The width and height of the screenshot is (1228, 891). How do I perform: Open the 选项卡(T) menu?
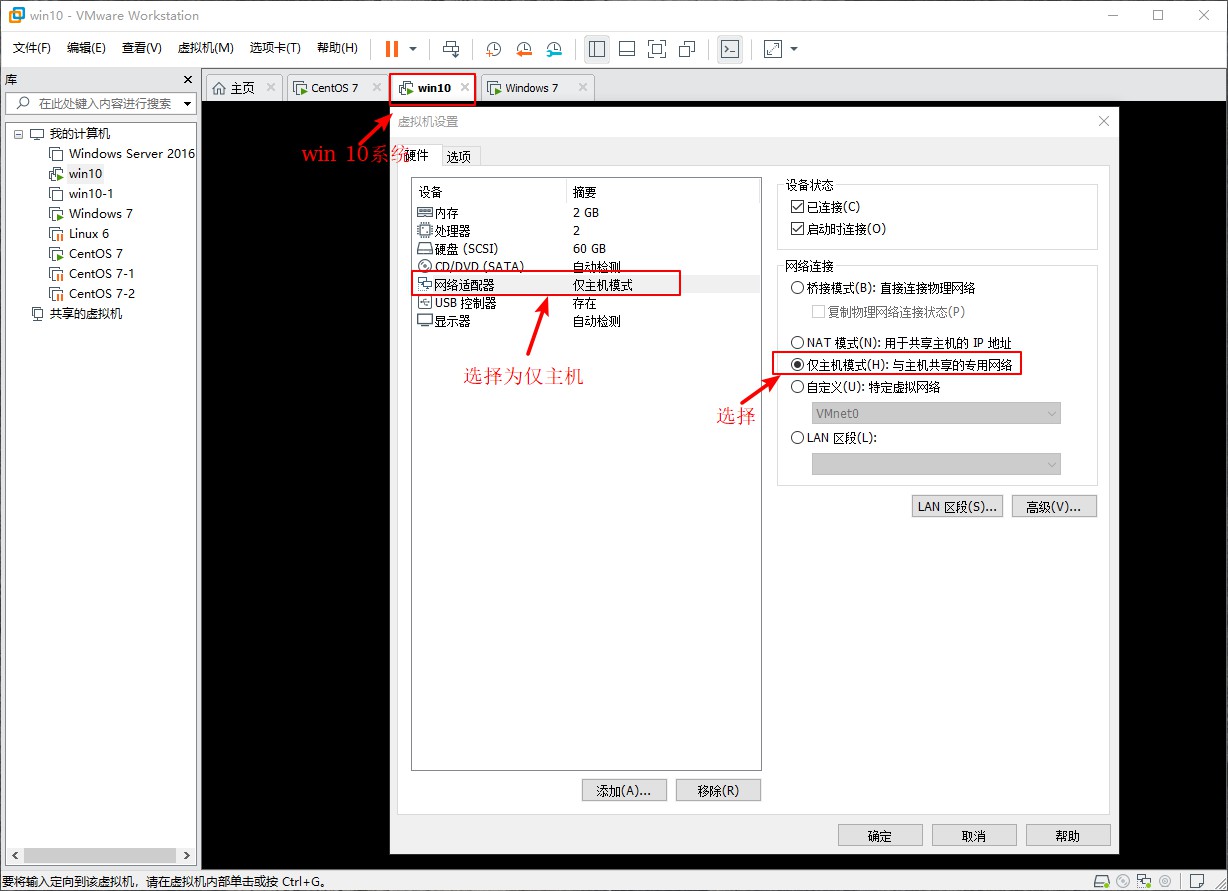click(x=275, y=48)
